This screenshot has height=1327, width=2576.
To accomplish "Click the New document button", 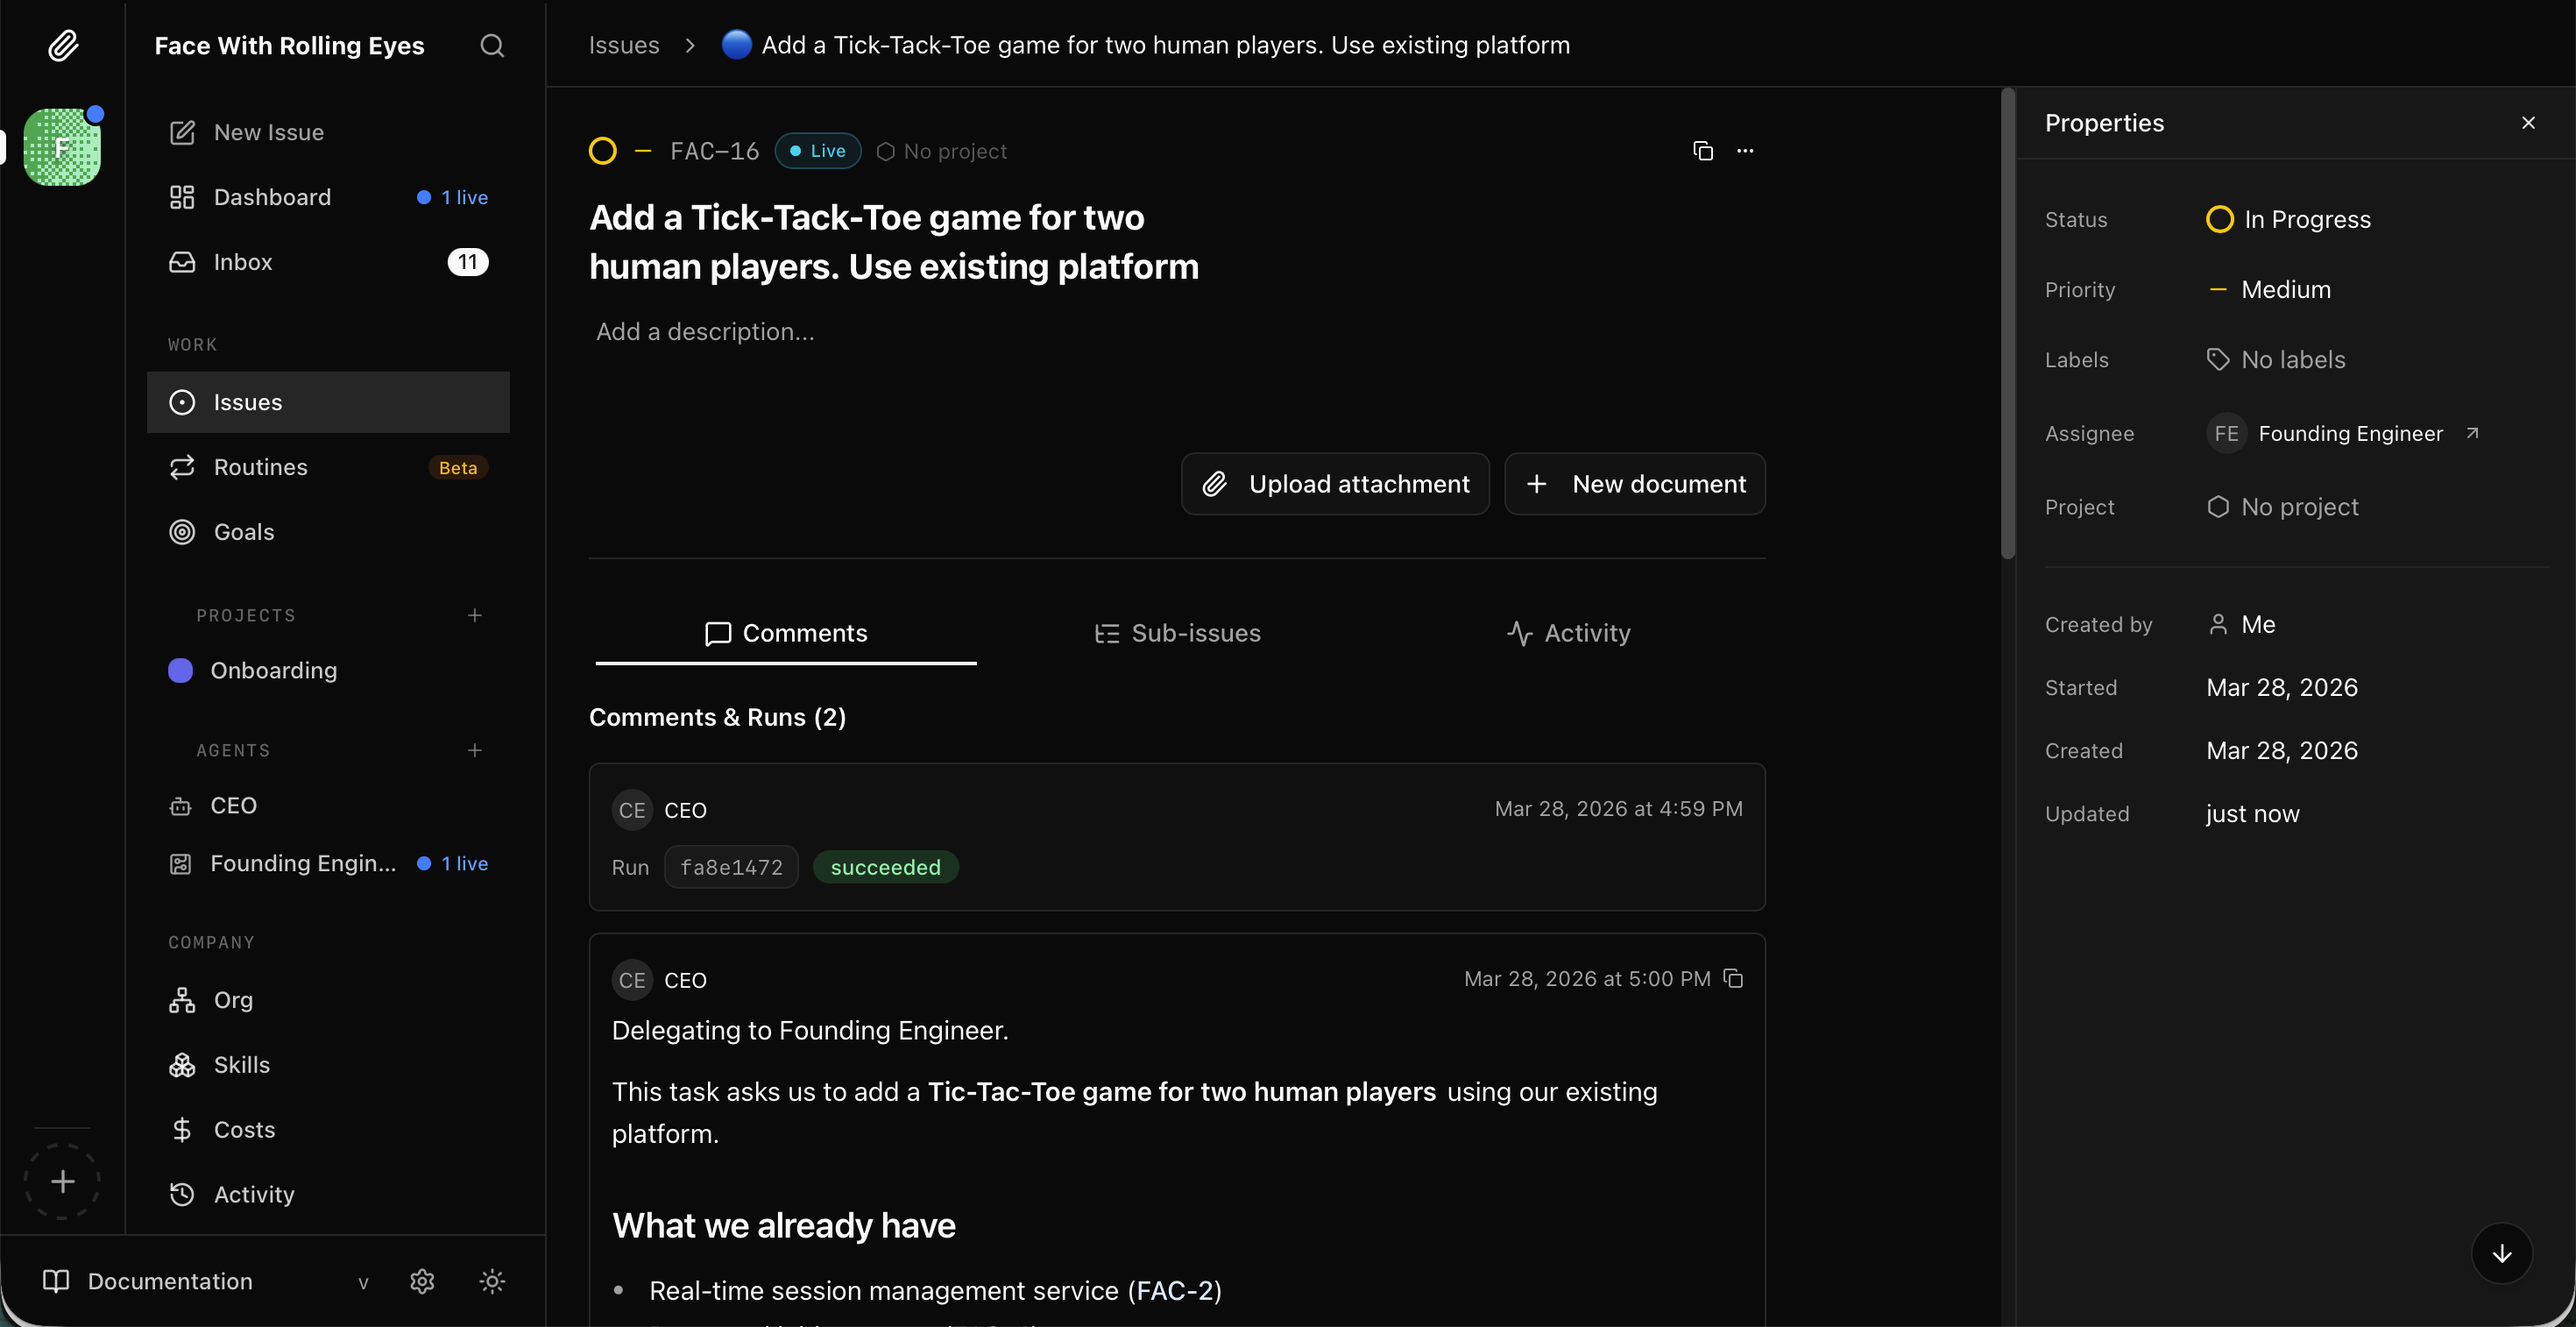I will pos(1634,483).
